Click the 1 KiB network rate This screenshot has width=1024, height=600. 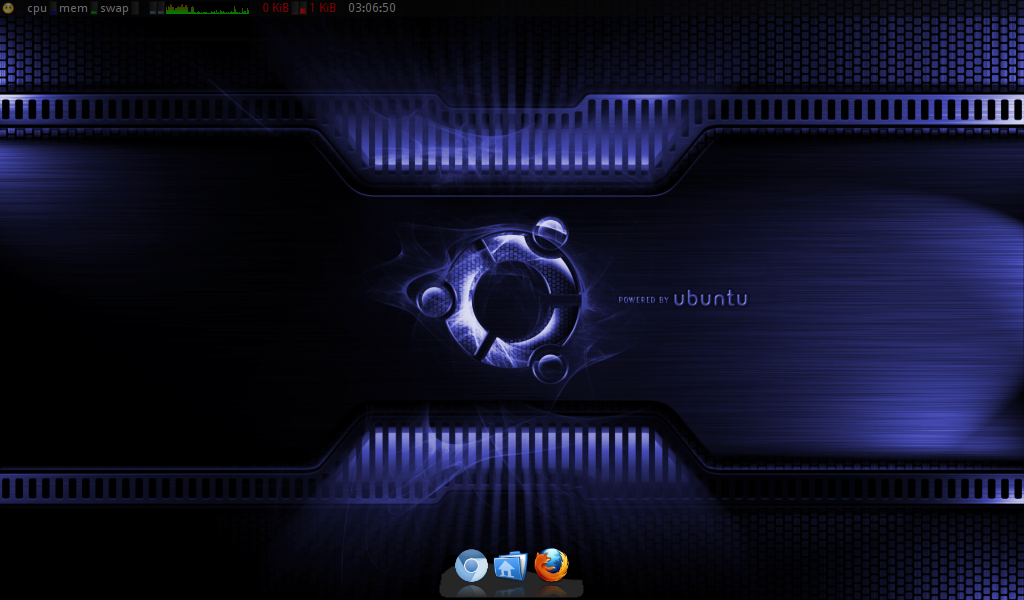[322, 8]
